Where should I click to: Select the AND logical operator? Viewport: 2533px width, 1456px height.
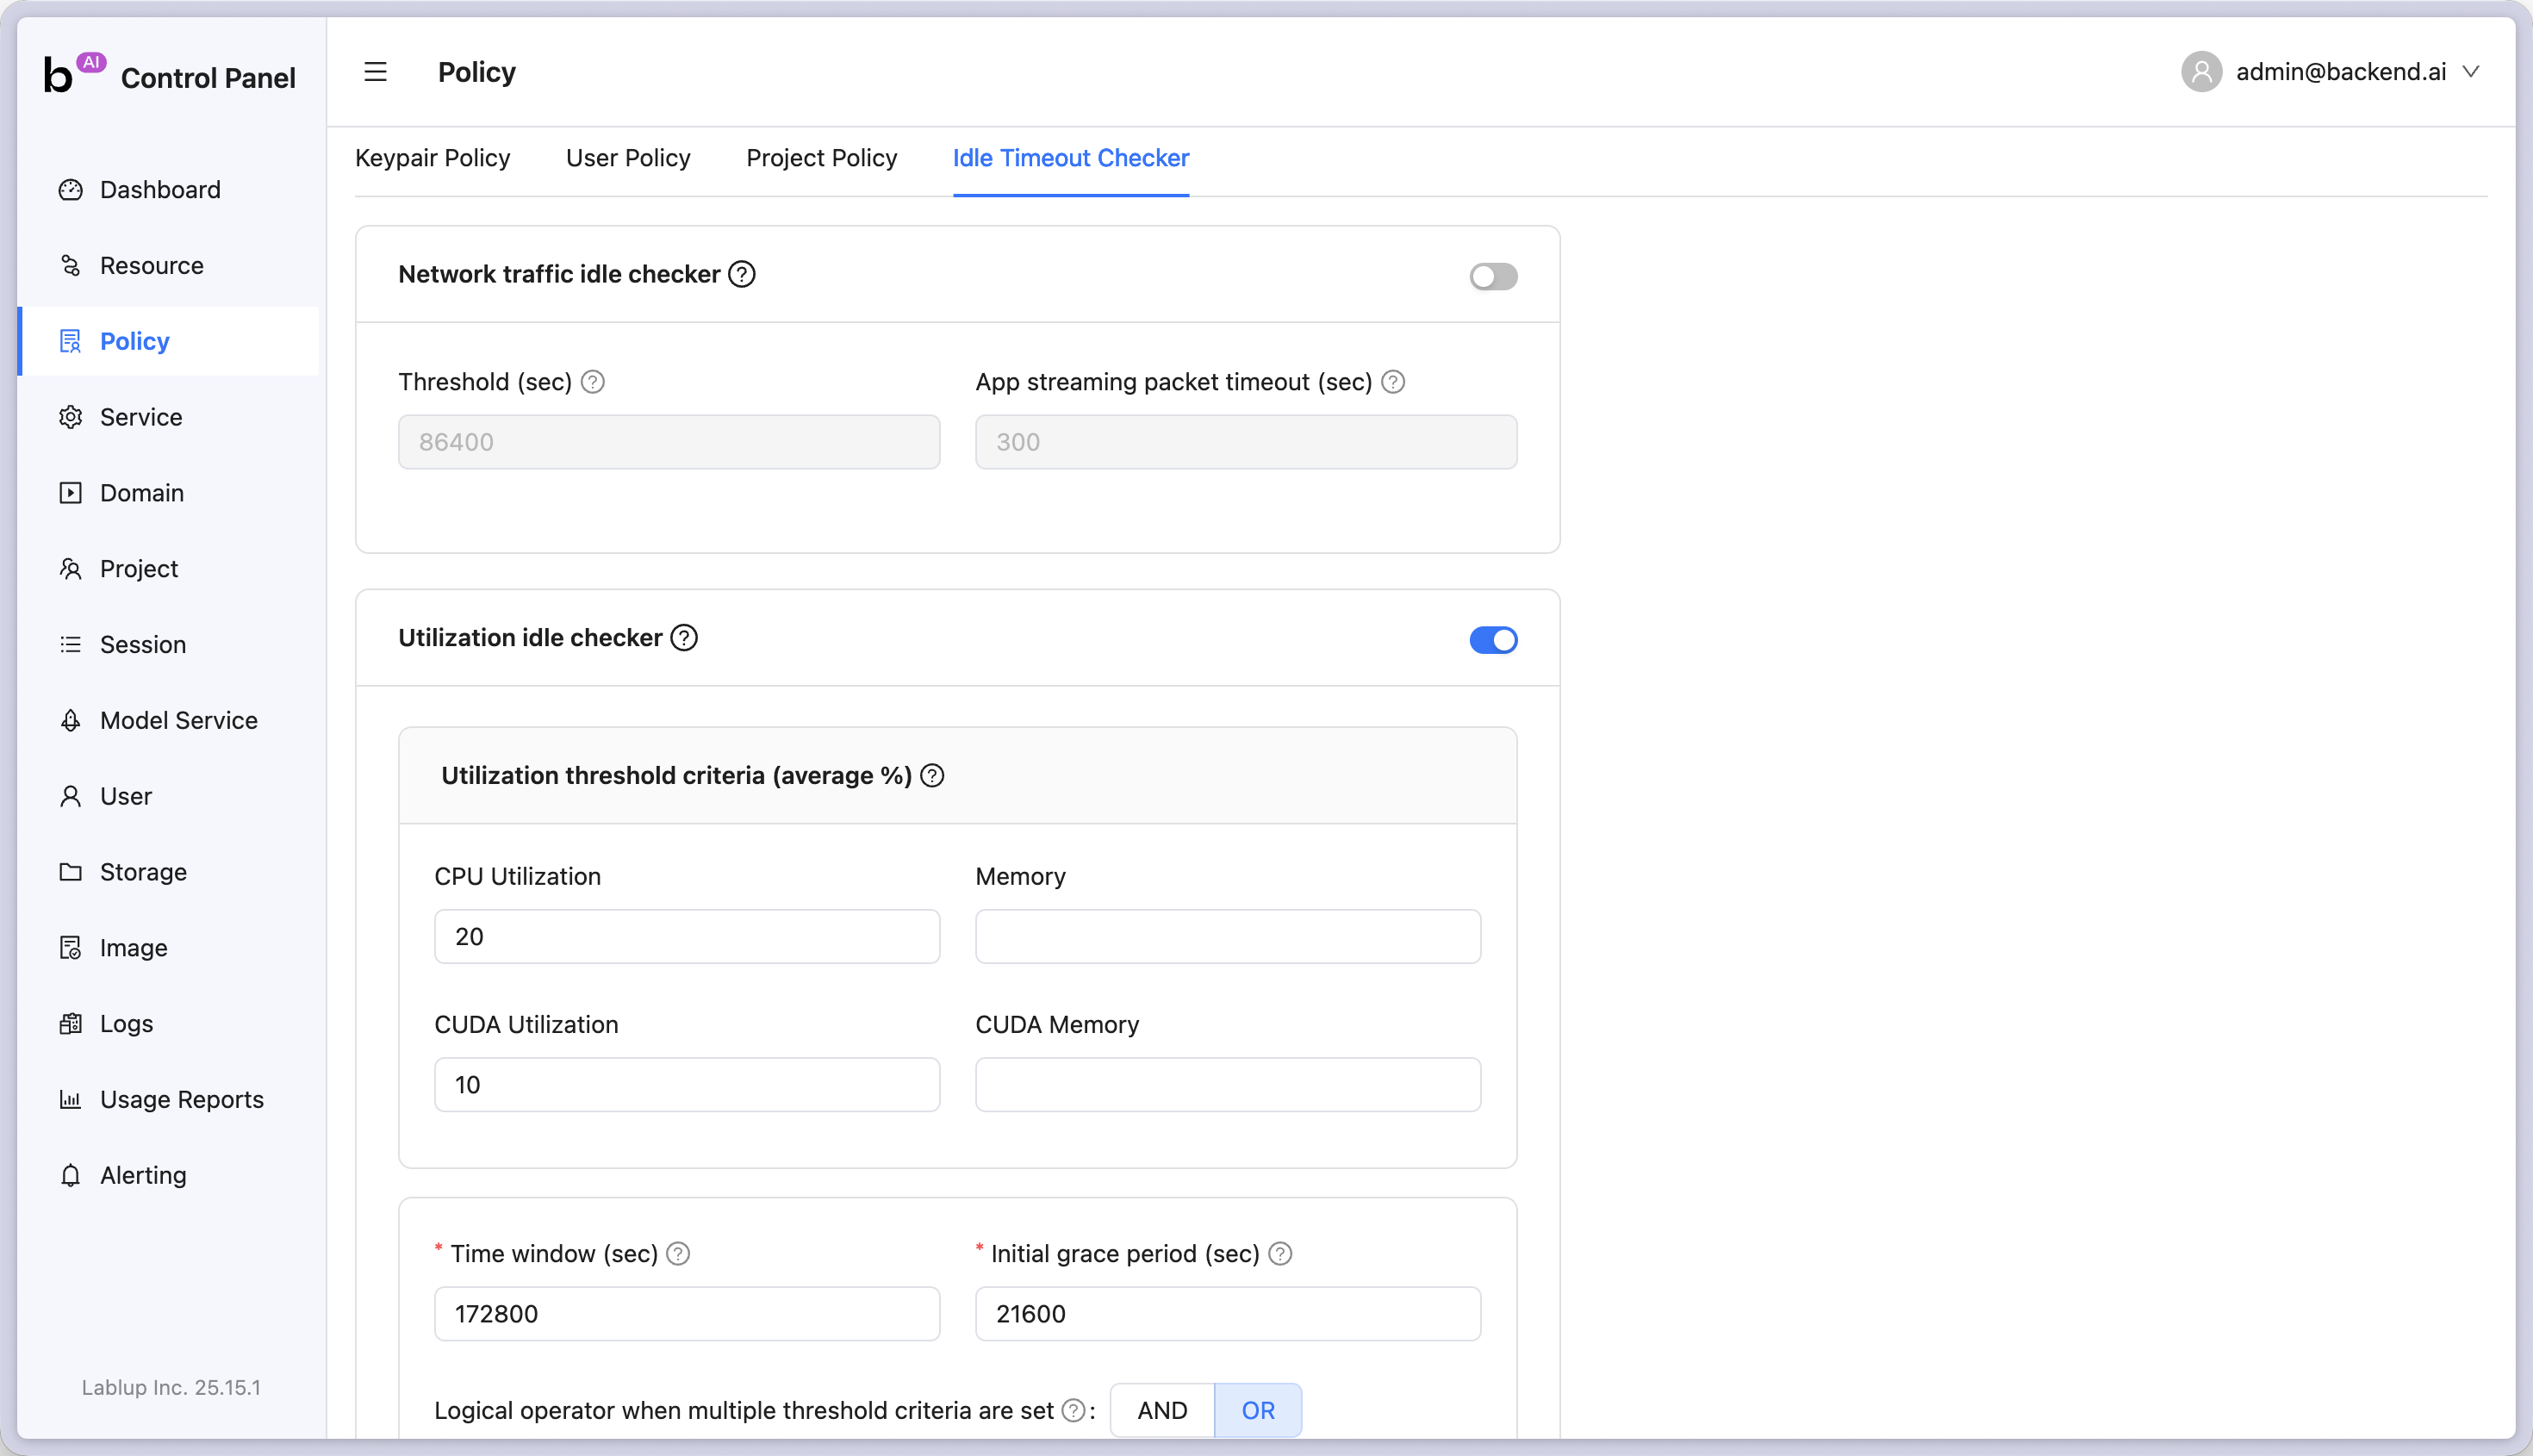1162,1410
